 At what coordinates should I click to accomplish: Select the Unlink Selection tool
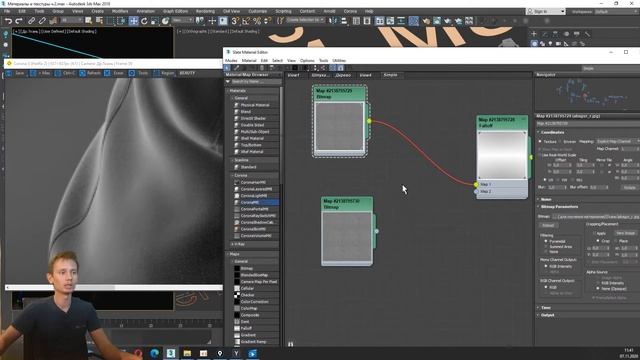[x=42, y=21]
